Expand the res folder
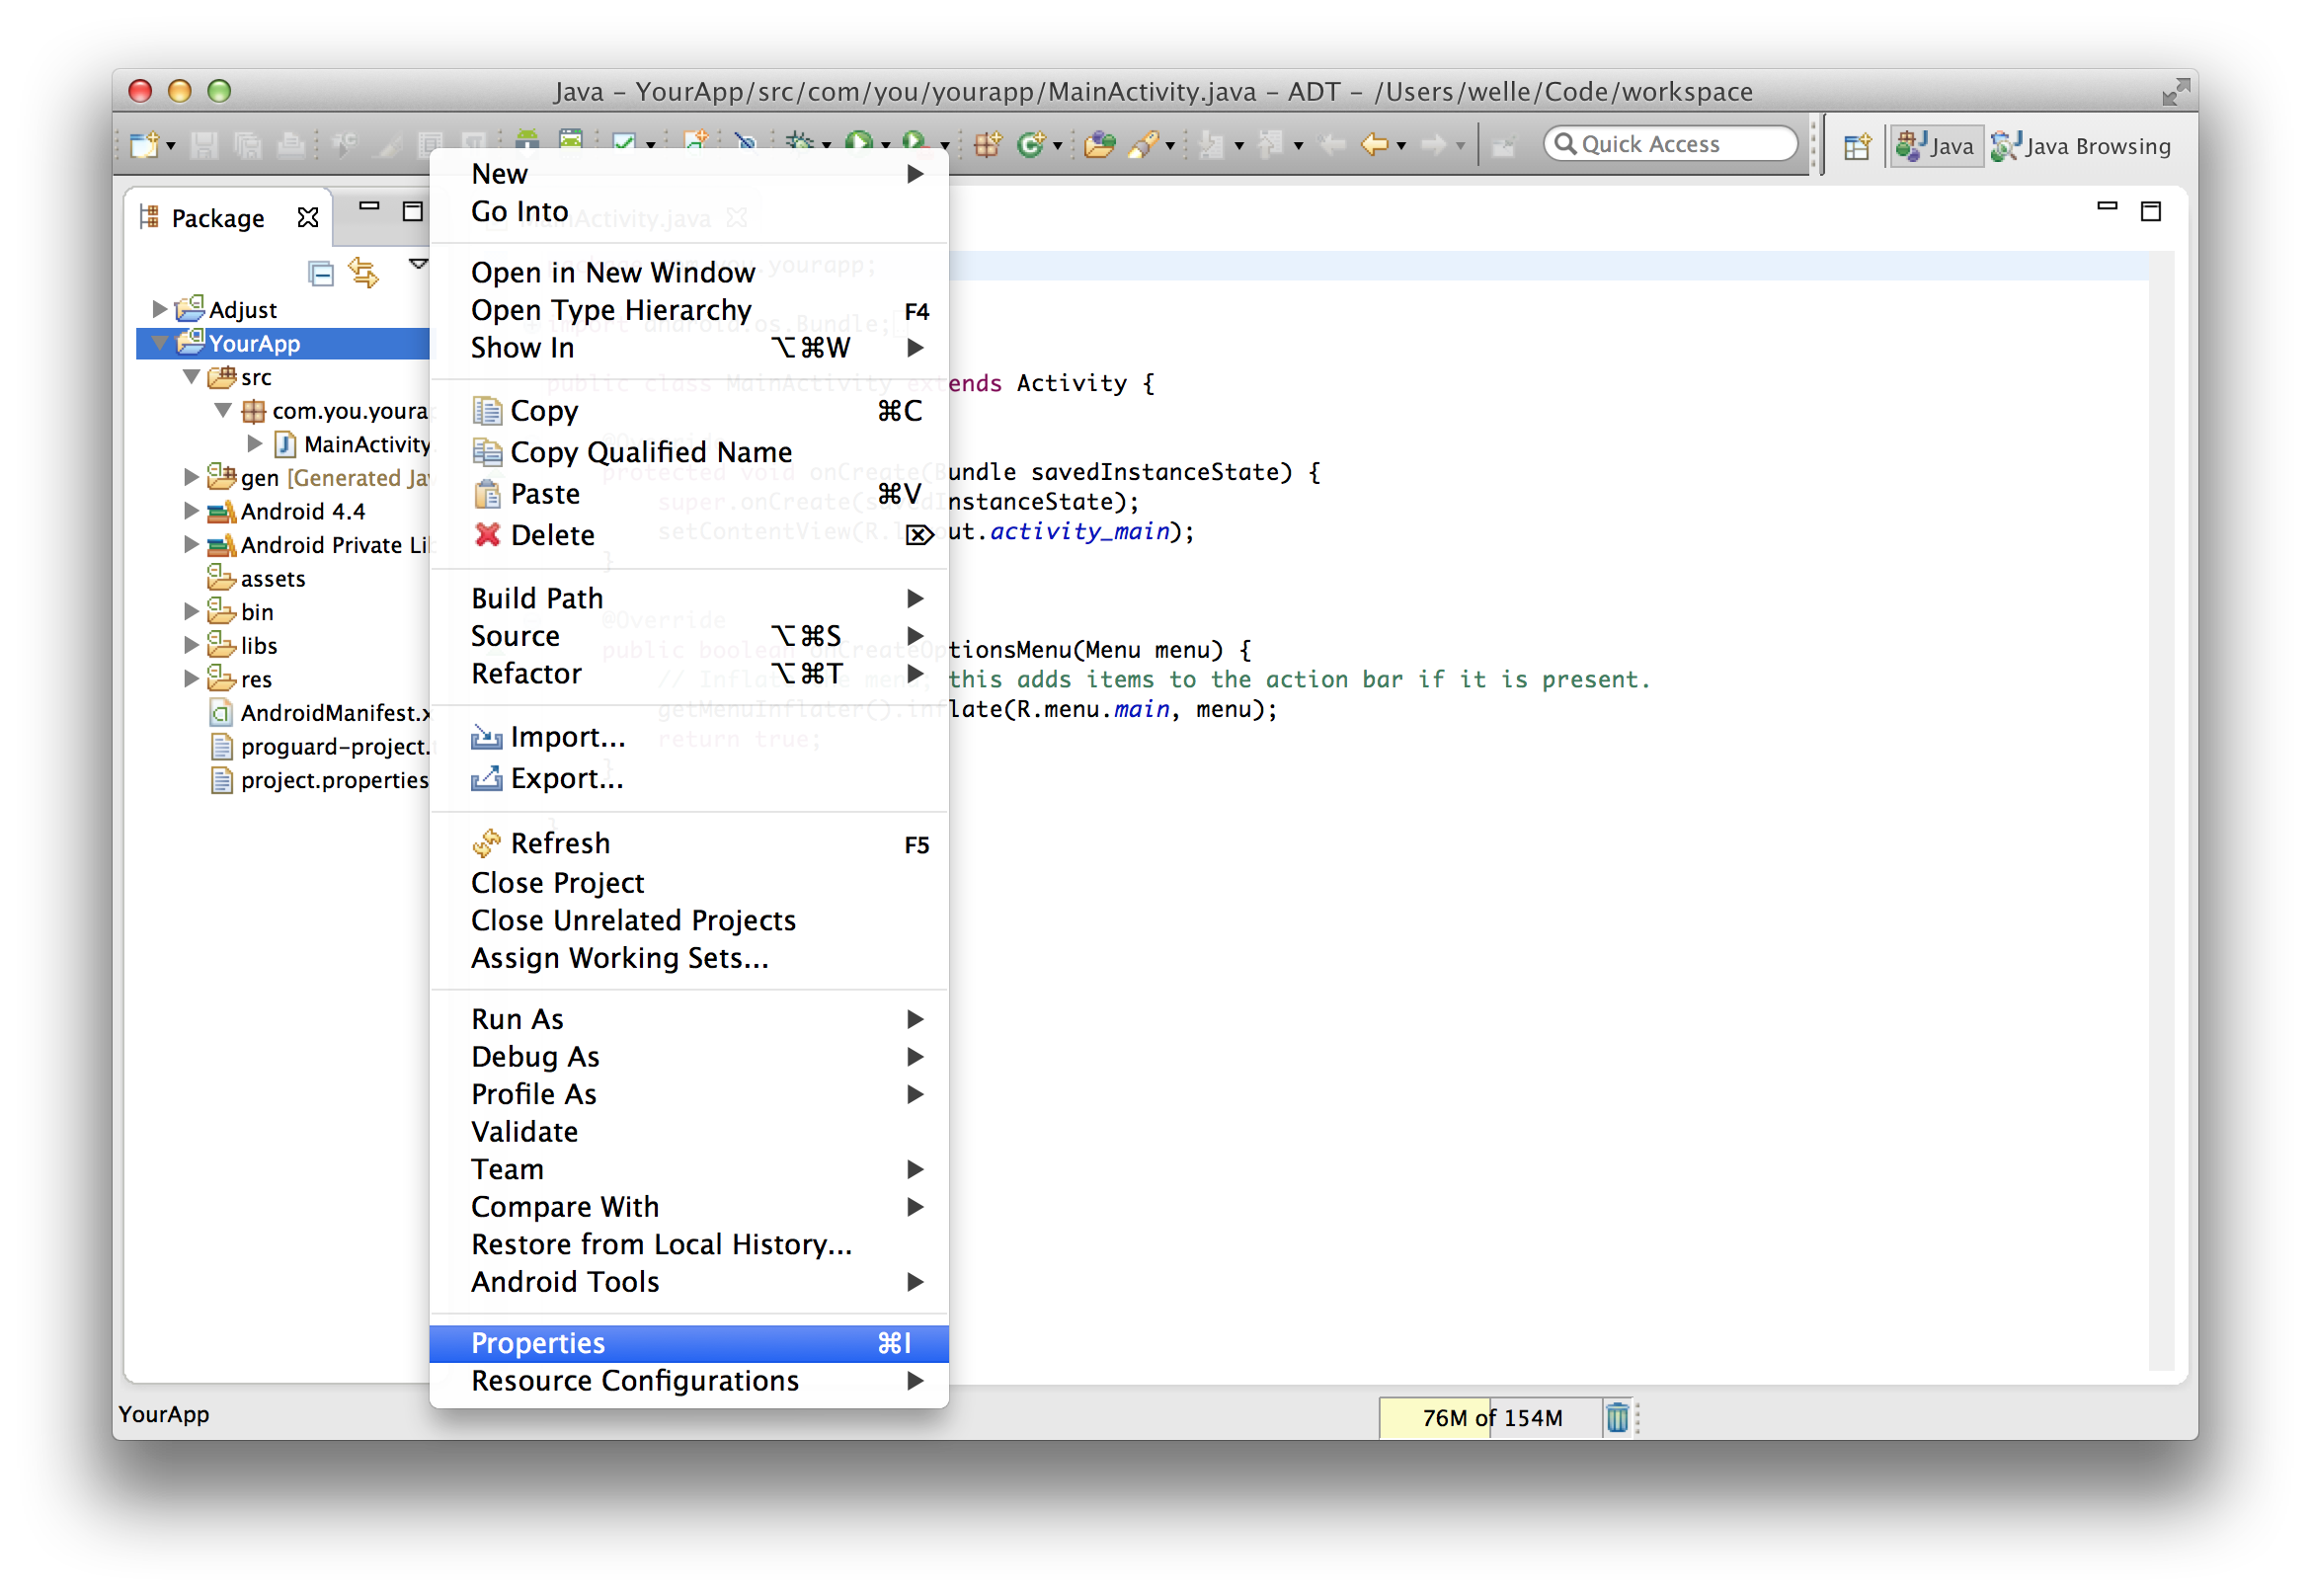This screenshot has height=1596, width=2311. [191, 679]
